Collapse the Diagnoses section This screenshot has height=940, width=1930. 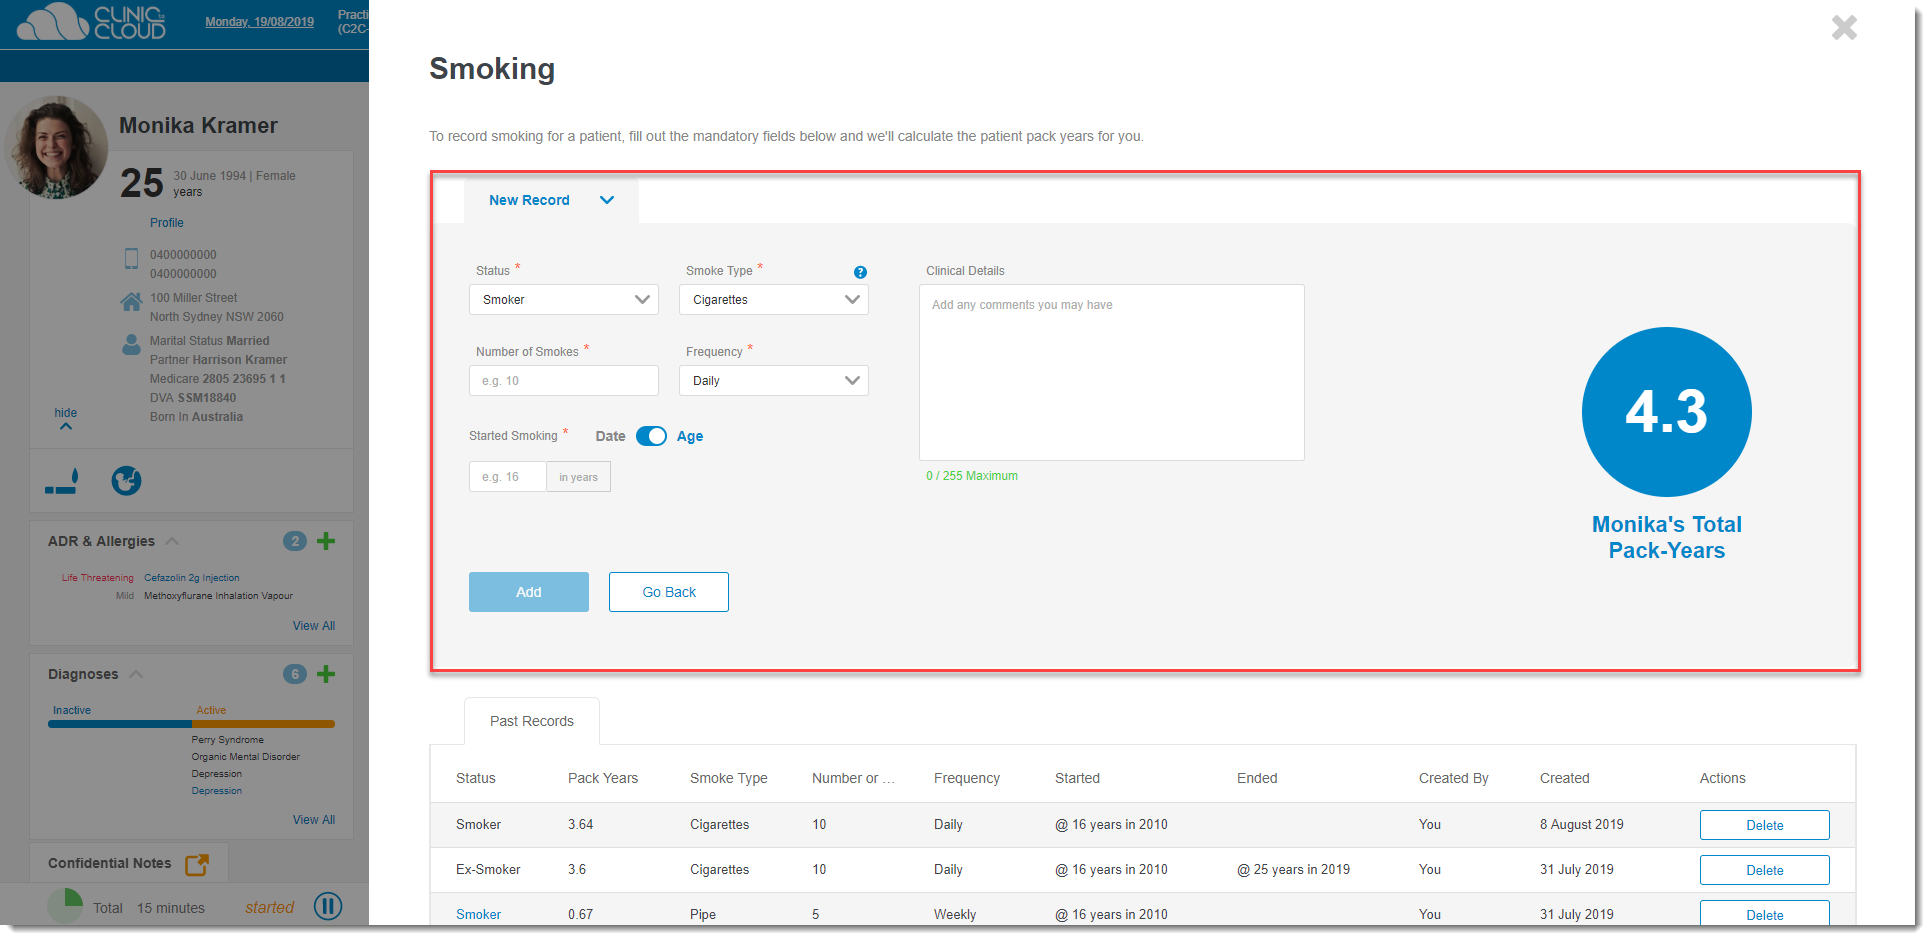click(x=136, y=674)
